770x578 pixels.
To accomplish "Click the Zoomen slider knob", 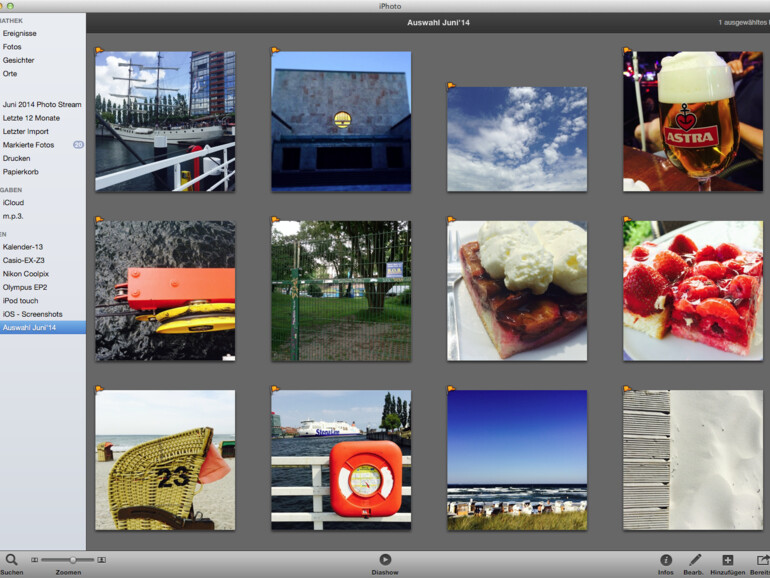I will 73,560.
